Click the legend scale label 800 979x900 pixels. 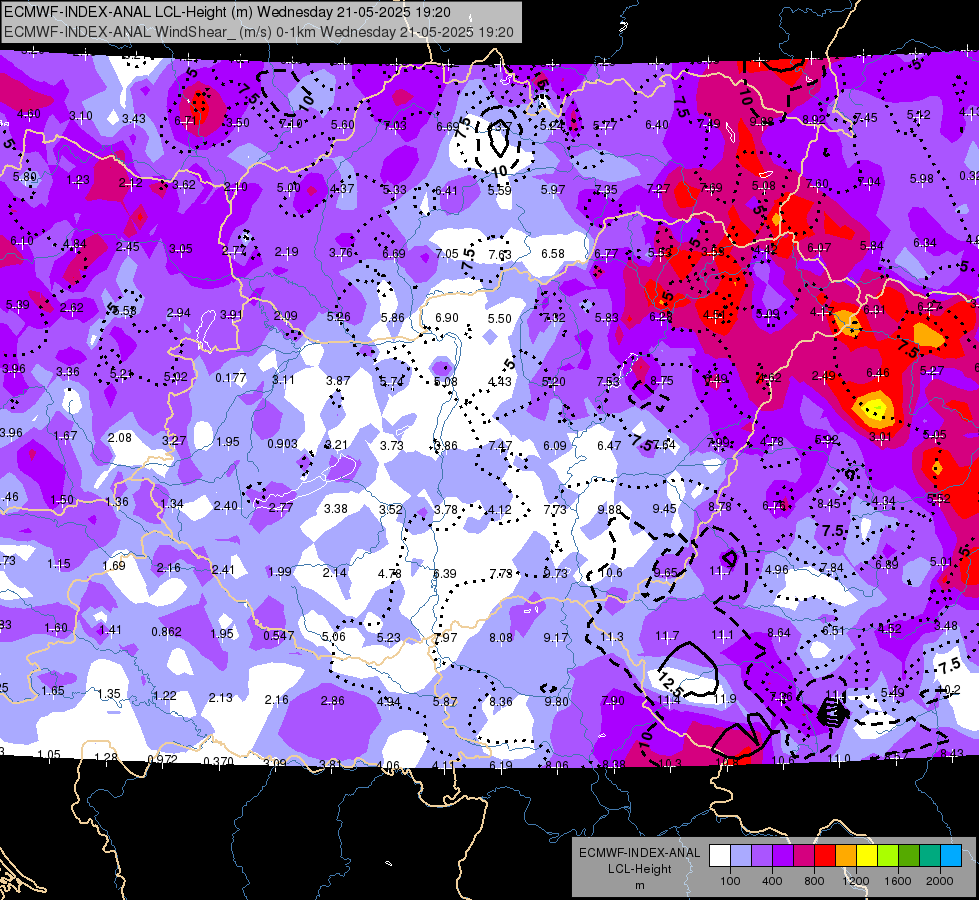coord(814,881)
